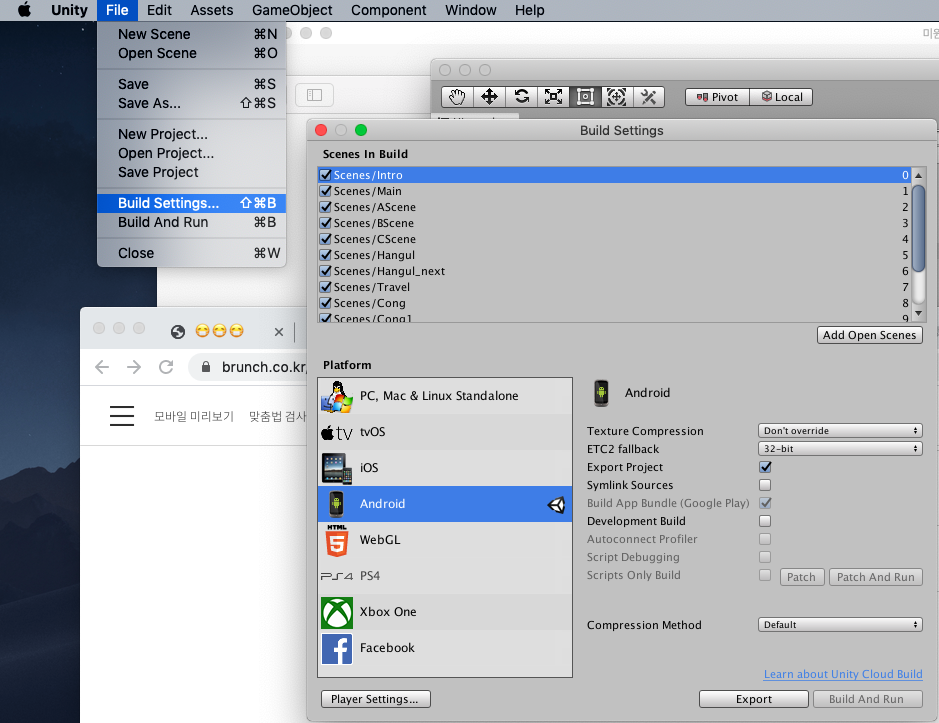The width and height of the screenshot is (939, 723).
Task: Choose Open Project... in File menu
Action: pyautogui.click(x=192, y=153)
